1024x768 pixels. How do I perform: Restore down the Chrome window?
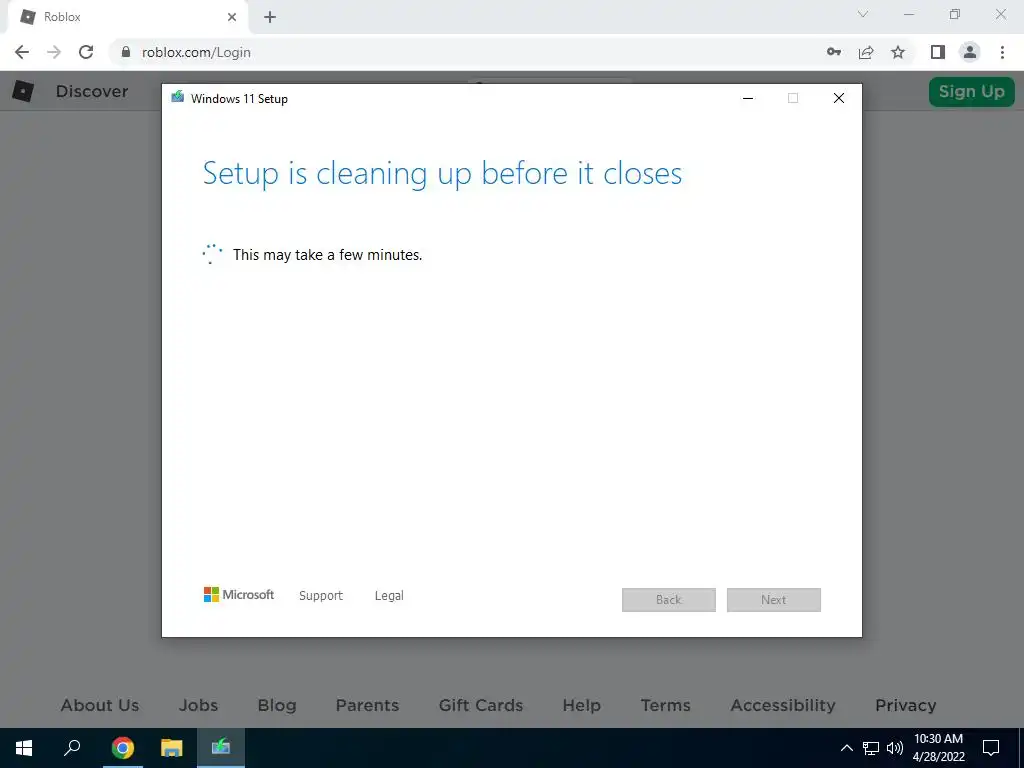[955, 14]
